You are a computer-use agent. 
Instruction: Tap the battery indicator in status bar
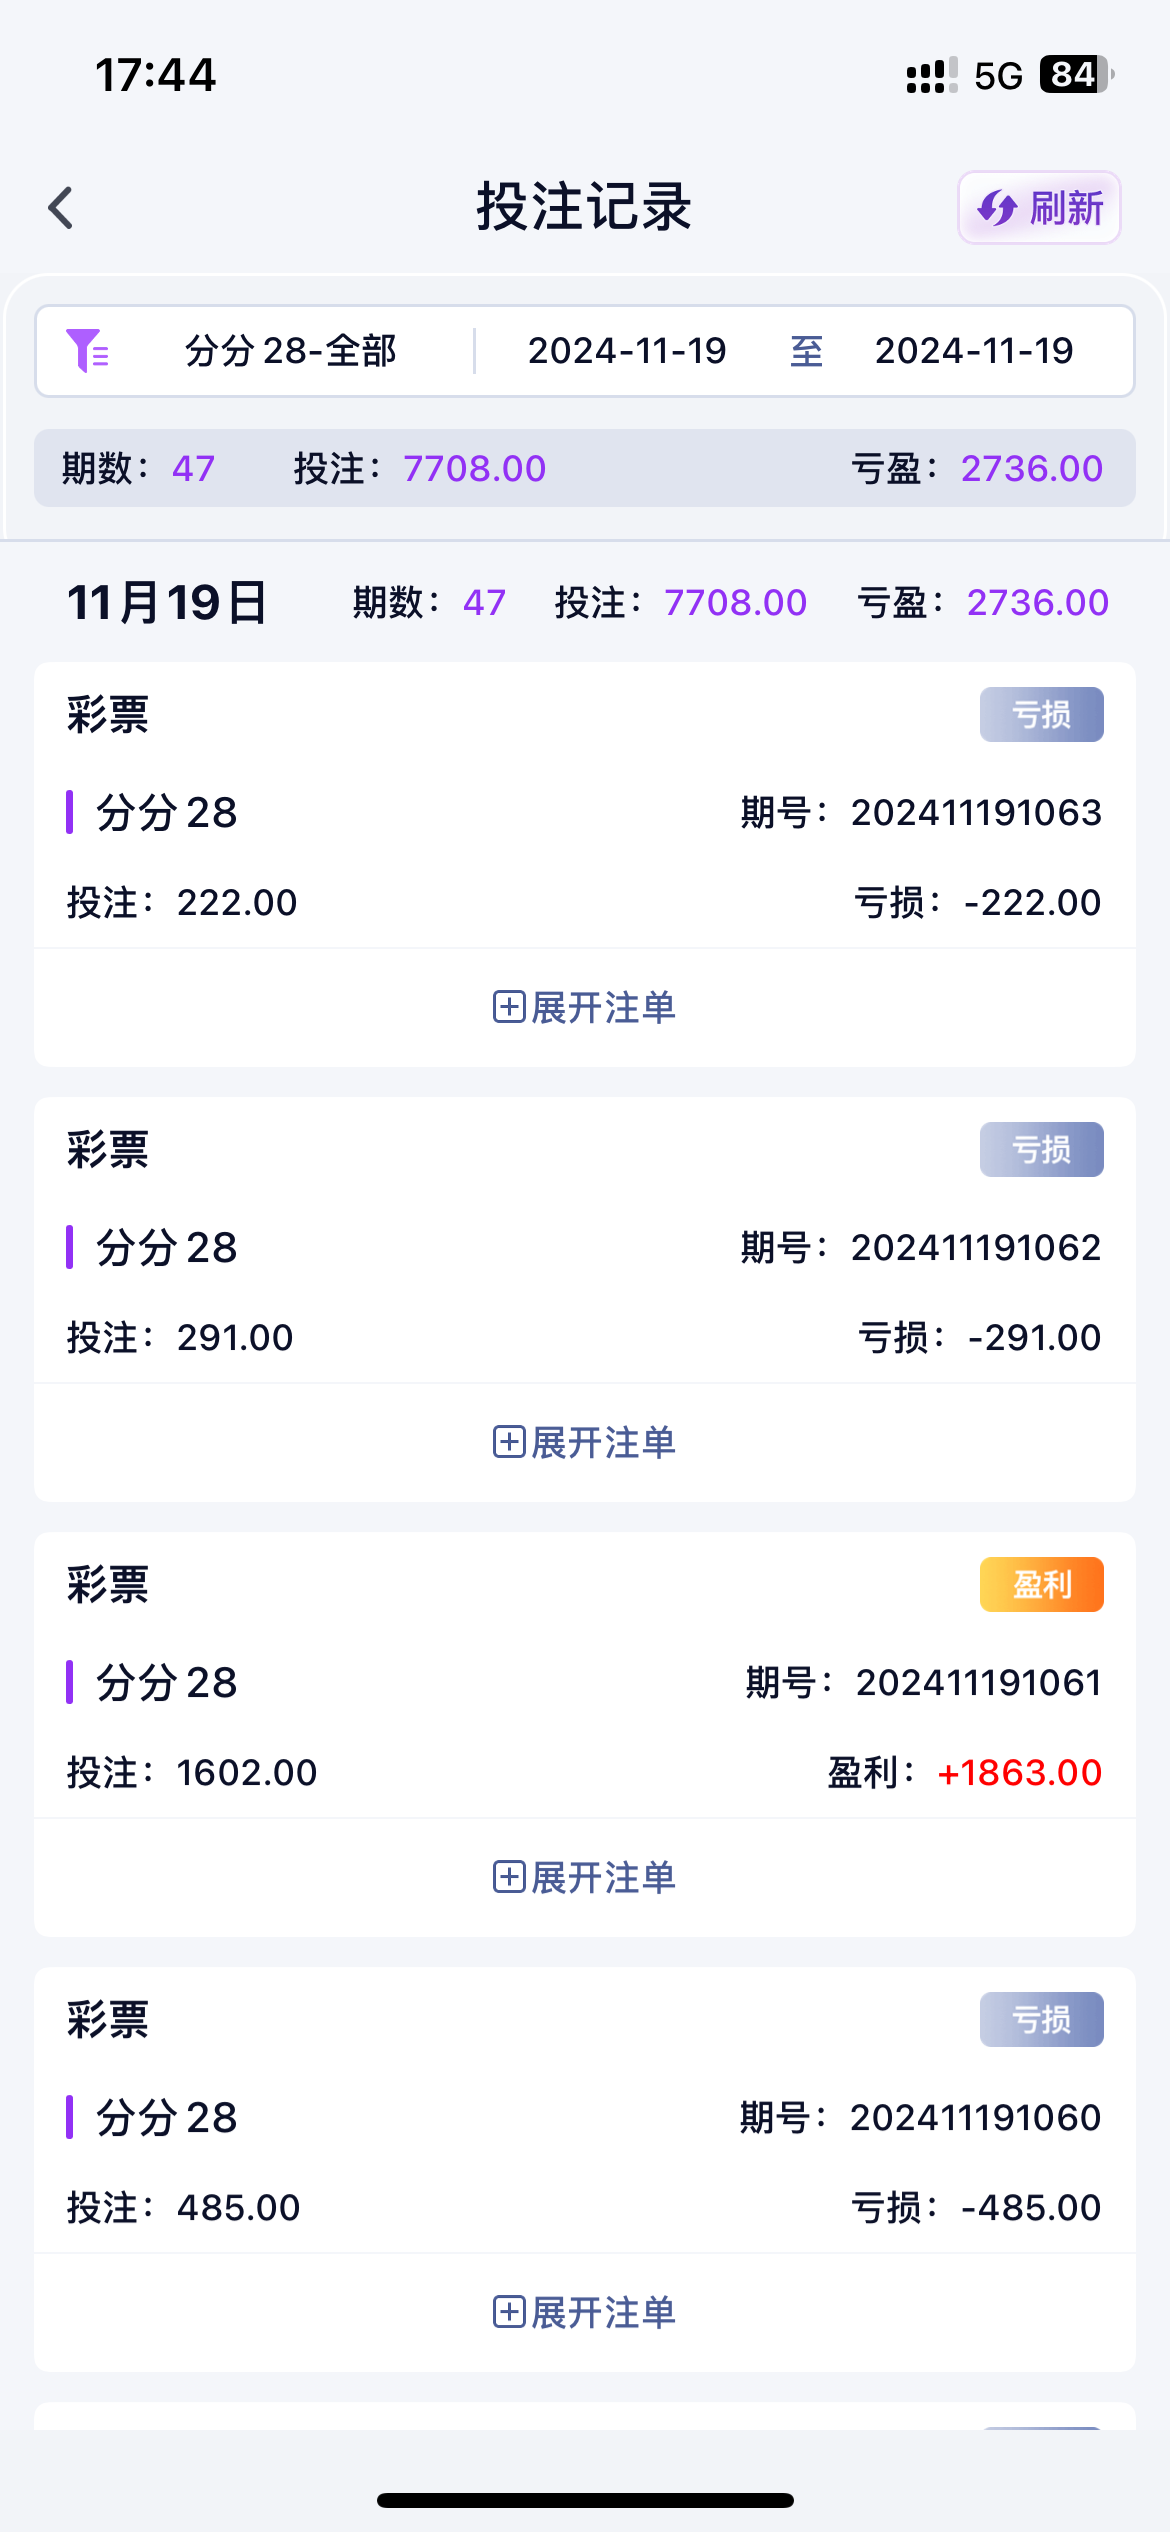[1076, 75]
